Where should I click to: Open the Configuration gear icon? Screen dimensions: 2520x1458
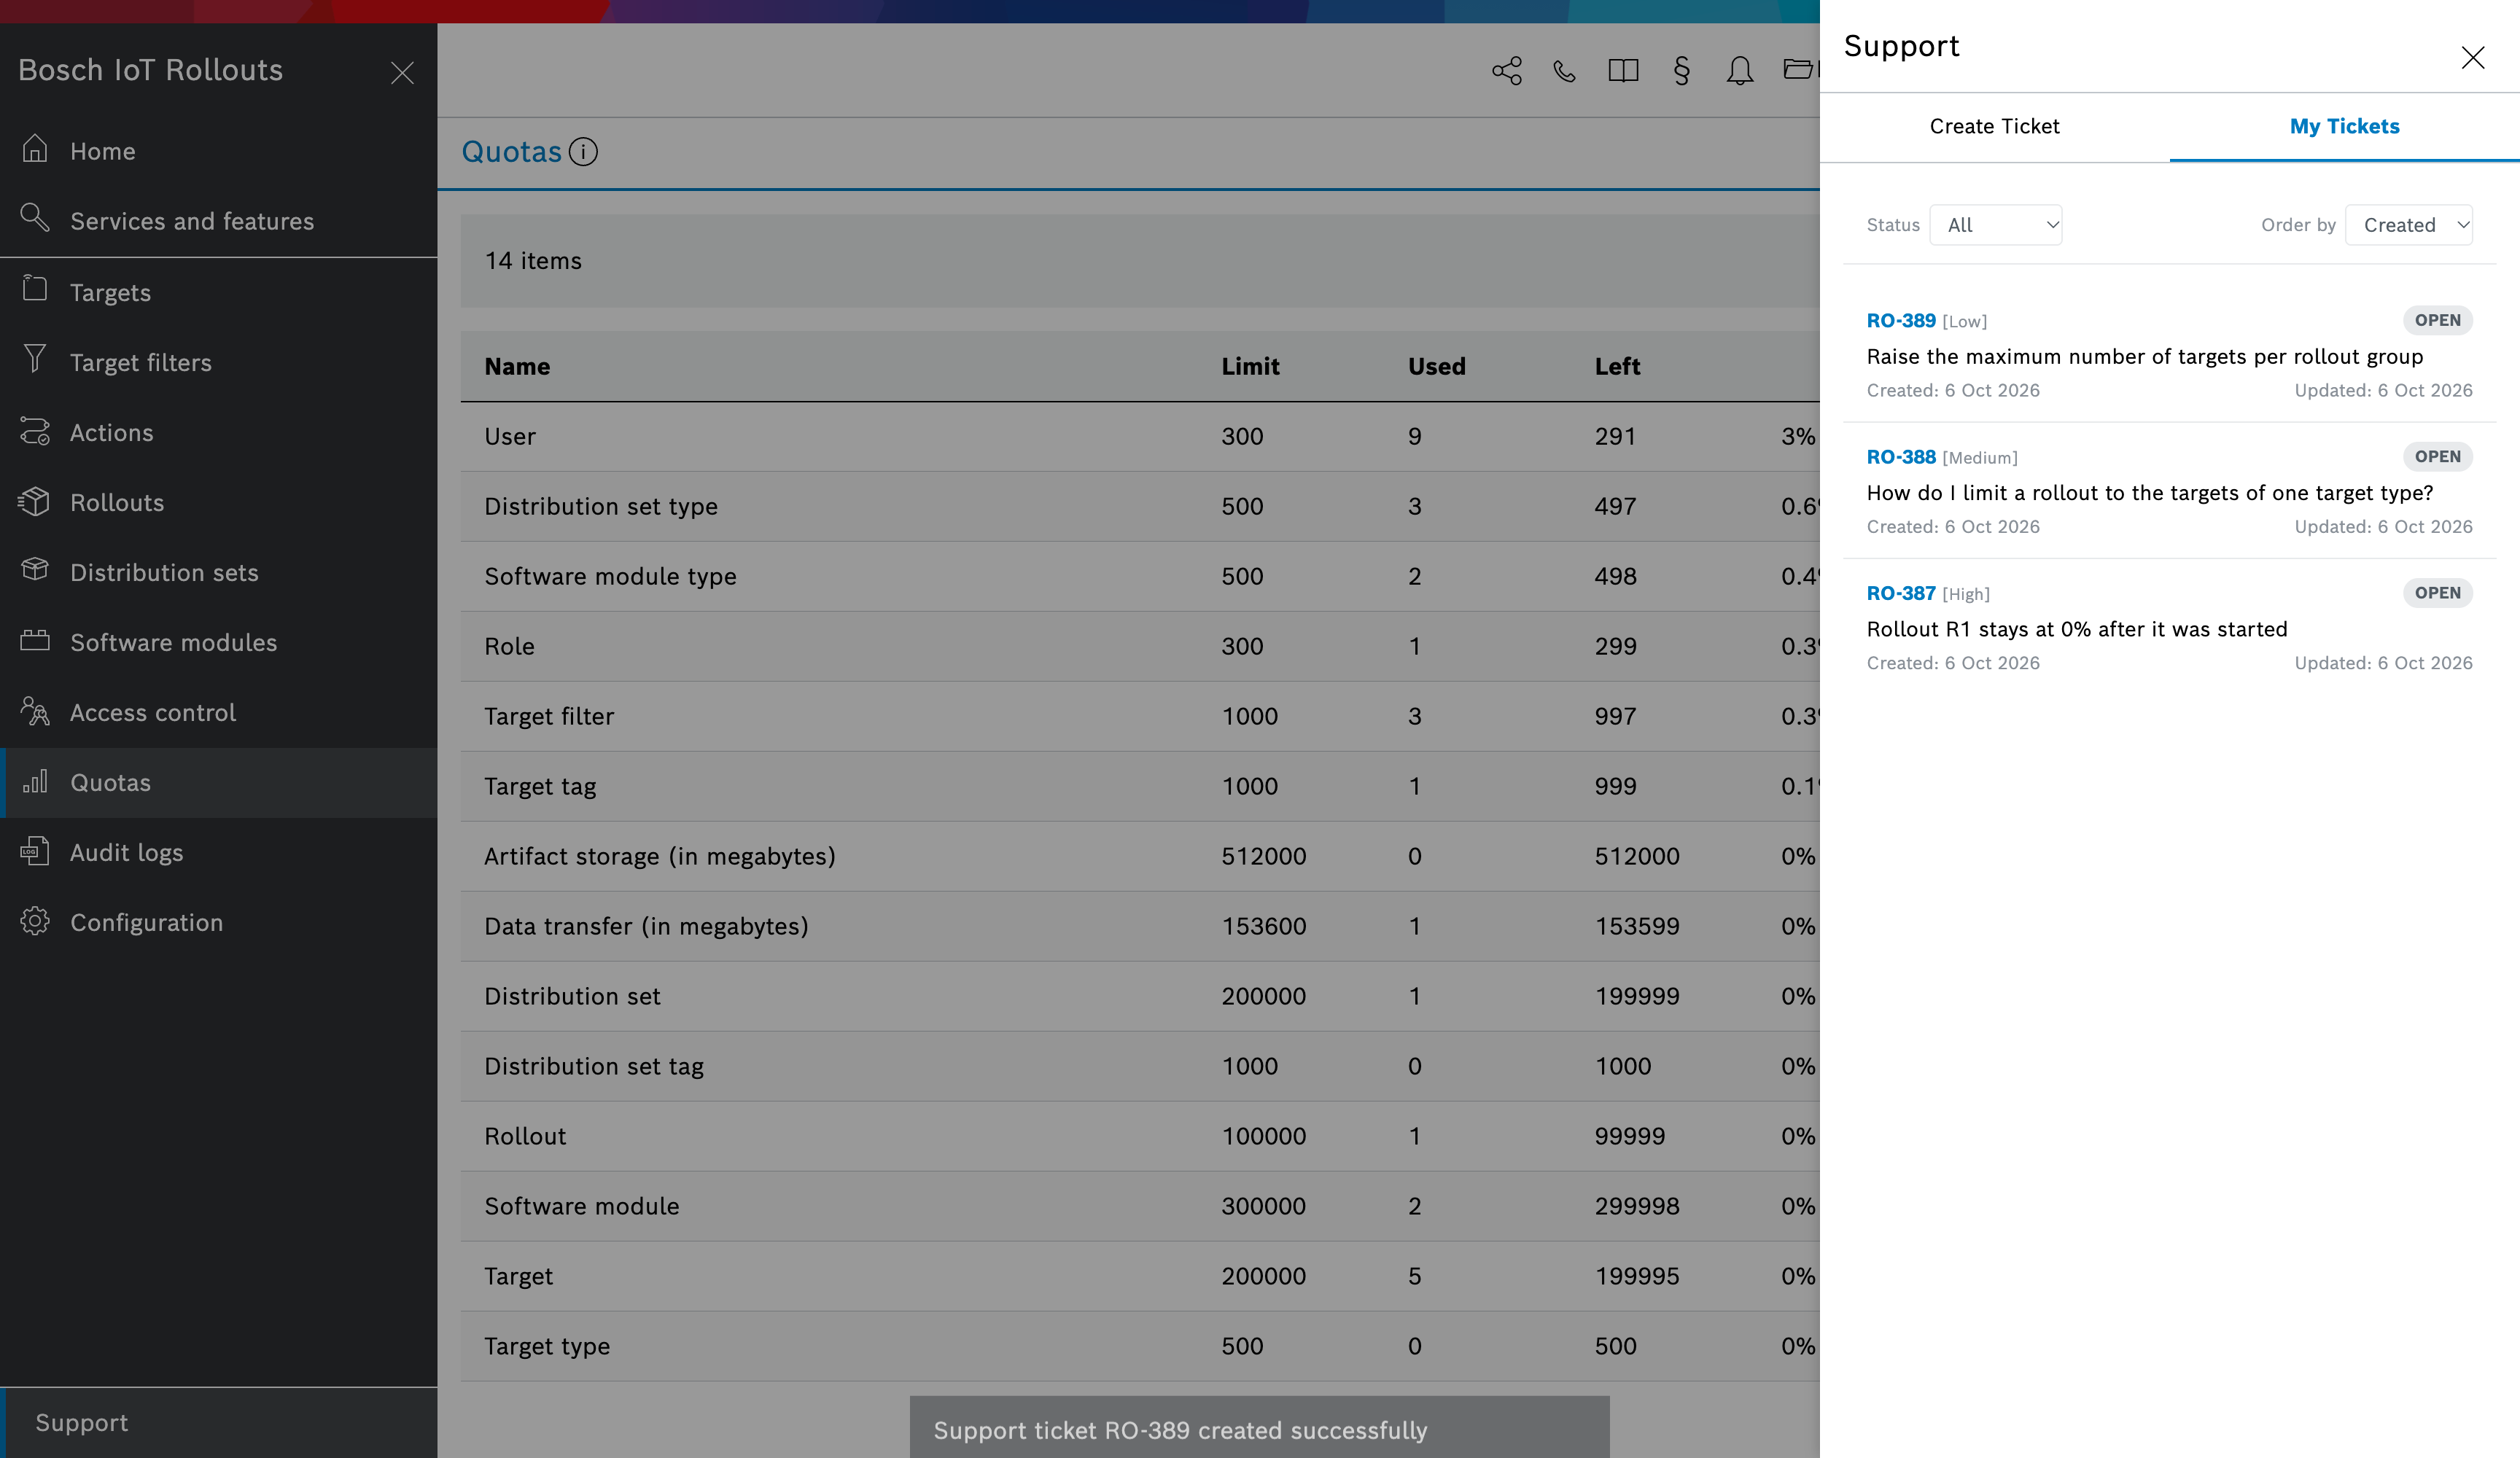click(x=35, y=921)
